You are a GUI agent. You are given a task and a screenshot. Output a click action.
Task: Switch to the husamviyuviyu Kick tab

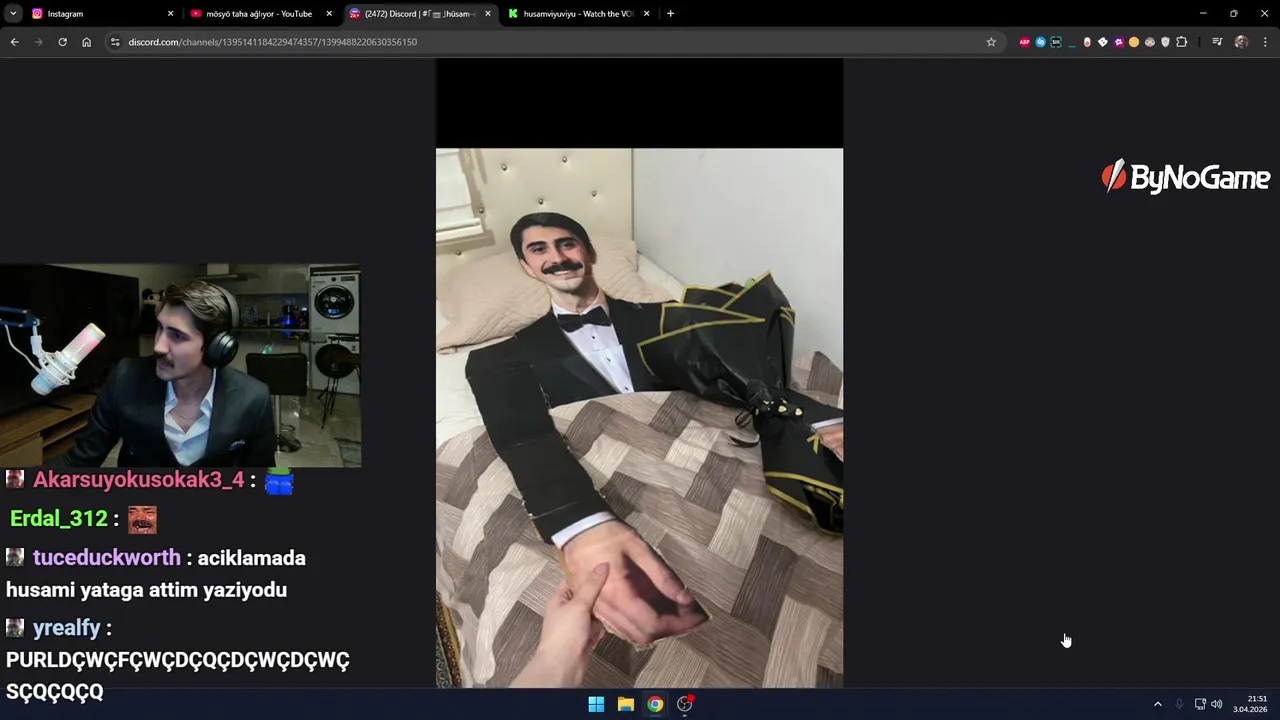578,14
